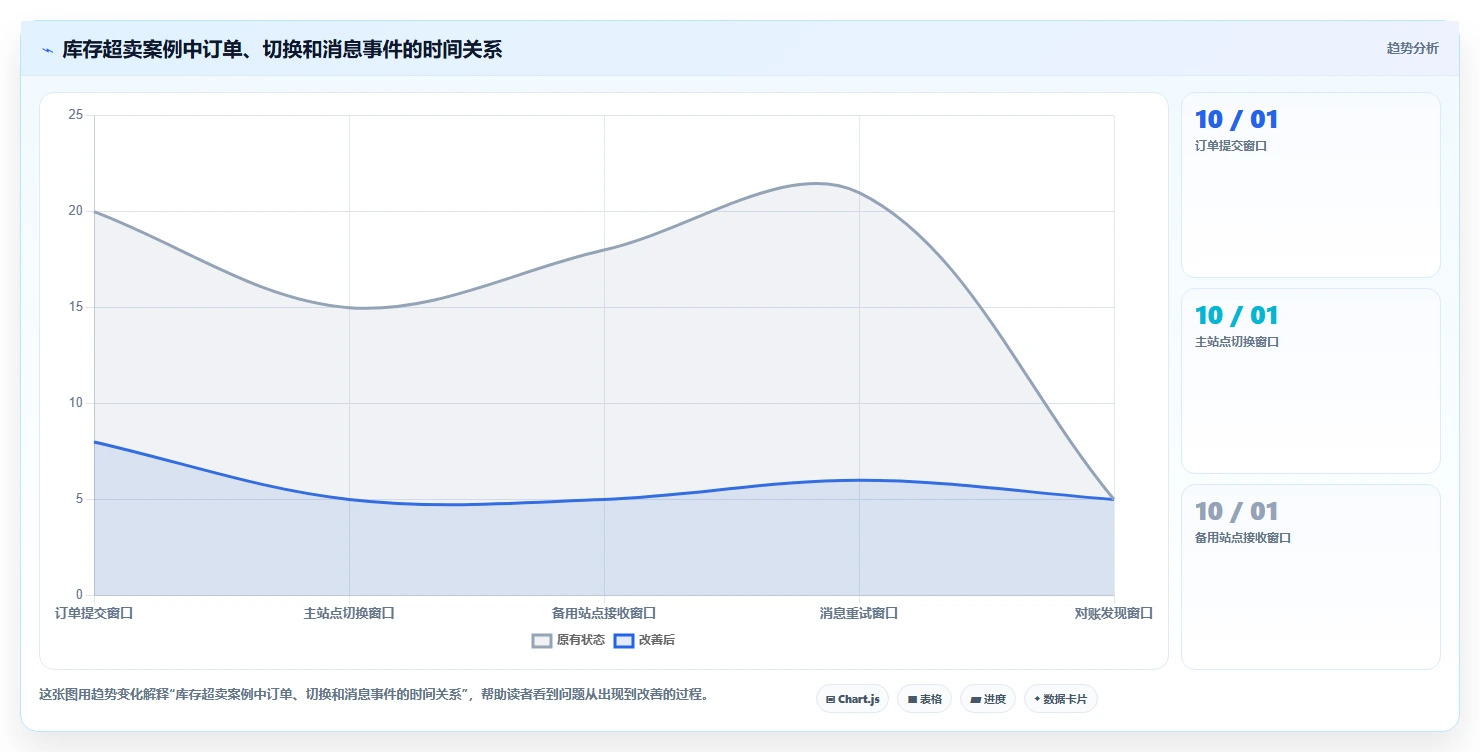Screen dimensions: 1480x752
Task: Click the y-axis value 5
Action: point(79,499)
